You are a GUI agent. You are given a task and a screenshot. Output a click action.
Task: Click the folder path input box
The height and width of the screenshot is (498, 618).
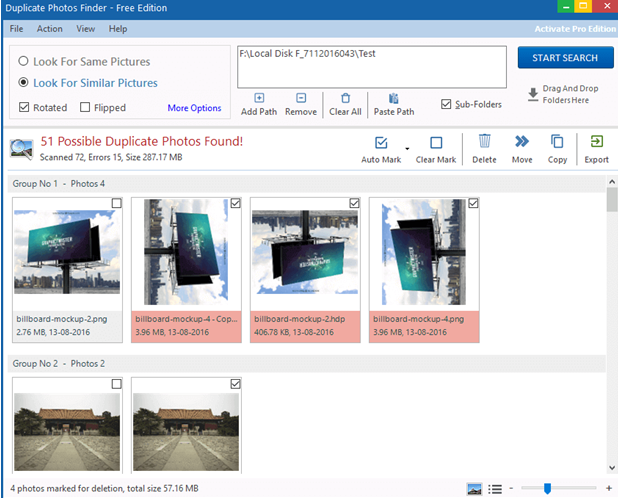point(372,67)
